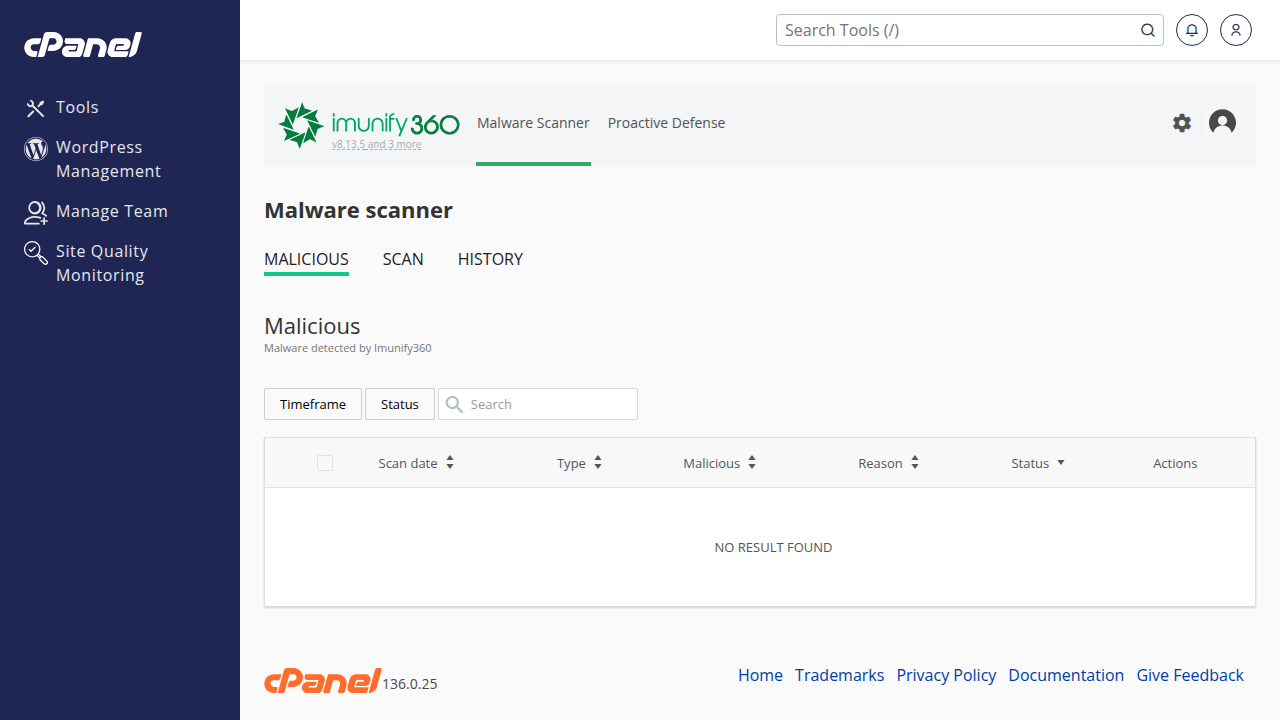Follow the Trademarks footer link

839,675
